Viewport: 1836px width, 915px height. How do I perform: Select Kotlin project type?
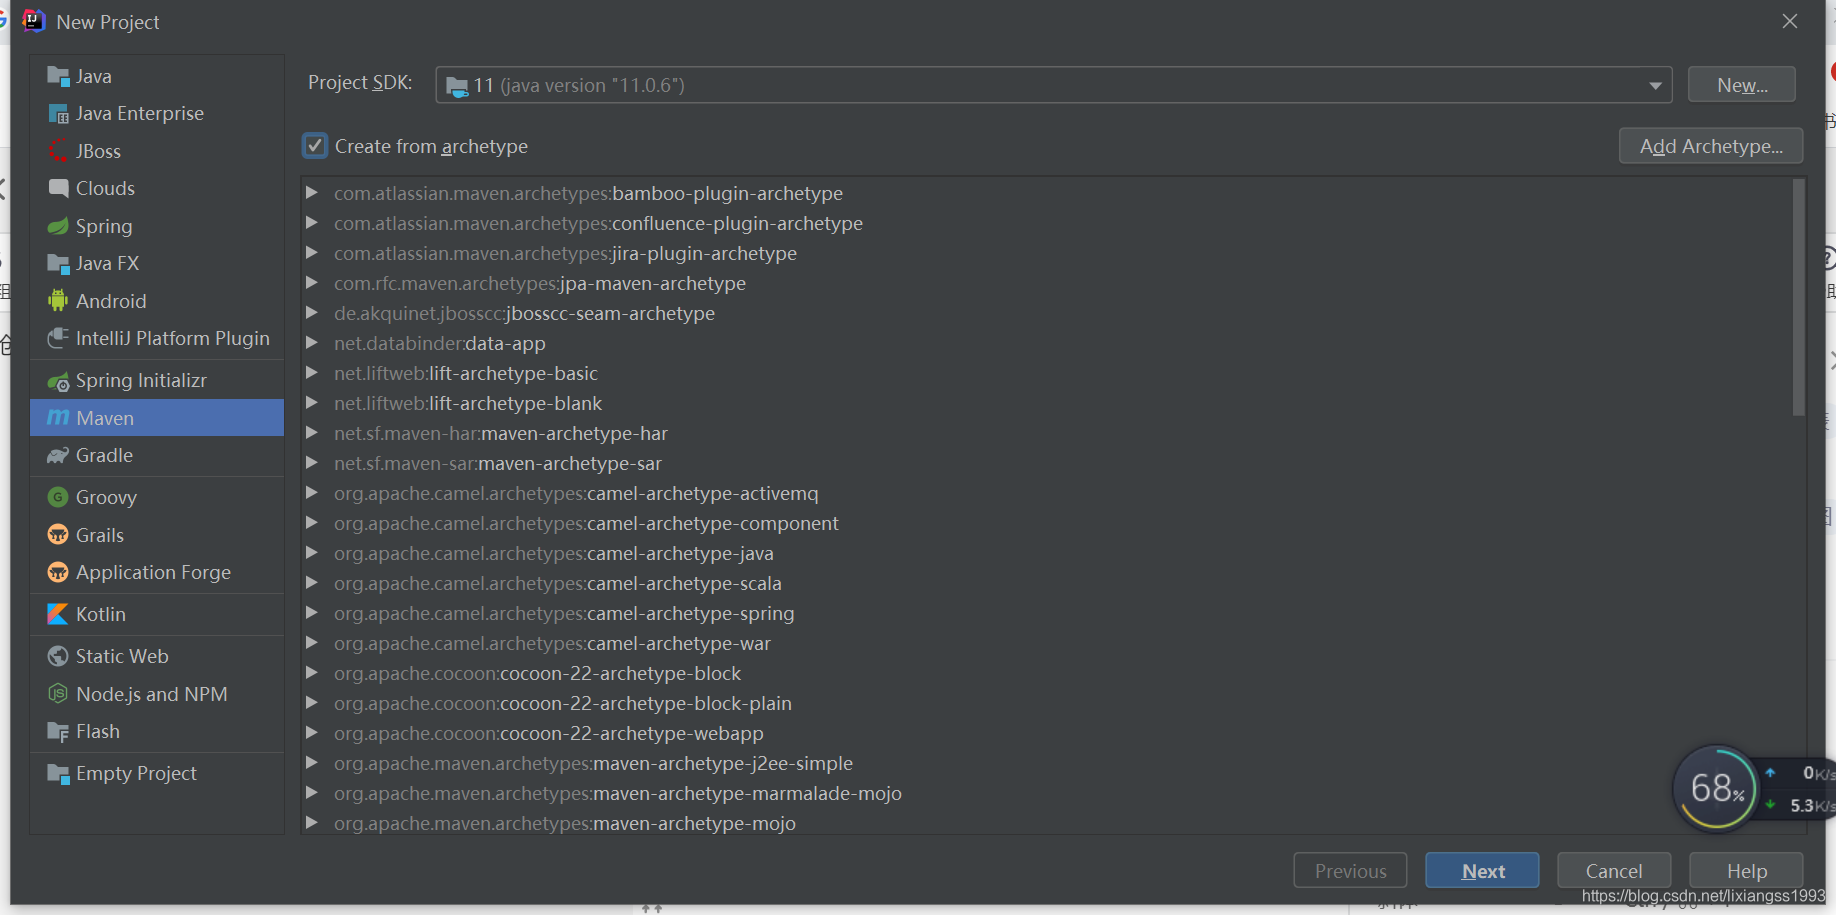coord(157,614)
